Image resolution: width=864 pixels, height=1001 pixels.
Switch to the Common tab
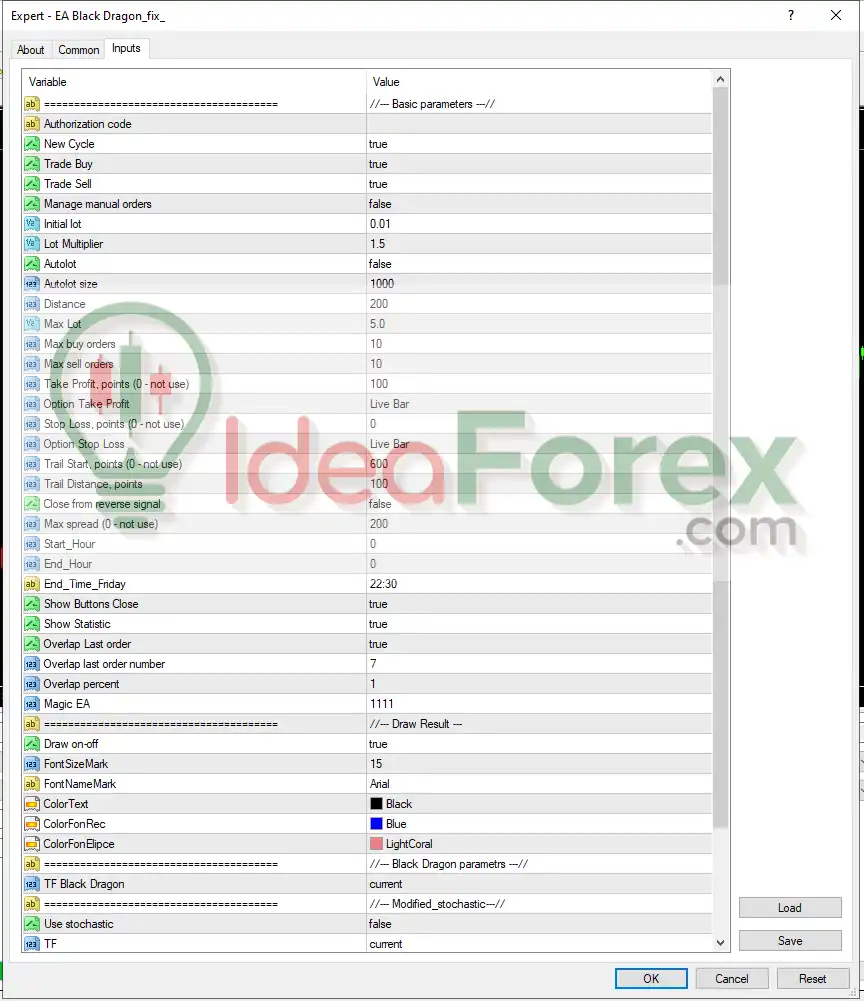(x=79, y=50)
